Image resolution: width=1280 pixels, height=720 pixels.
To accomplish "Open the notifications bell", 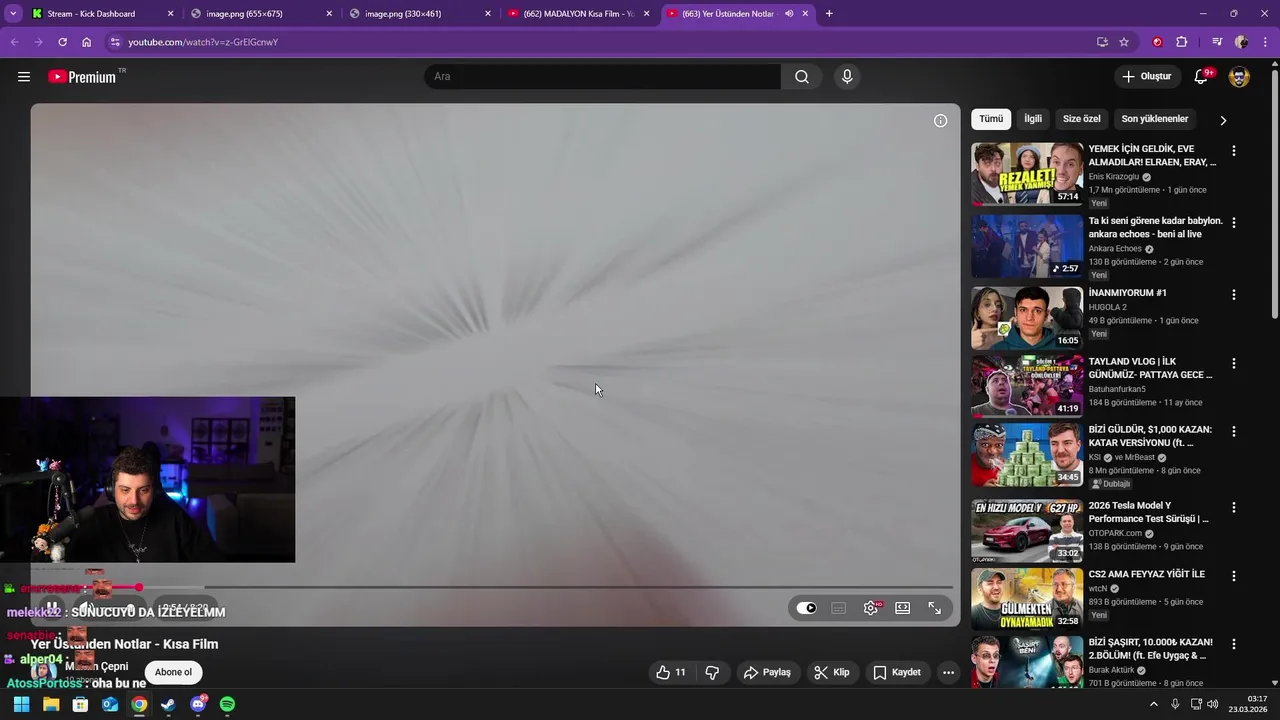I will click(1201, 77).
